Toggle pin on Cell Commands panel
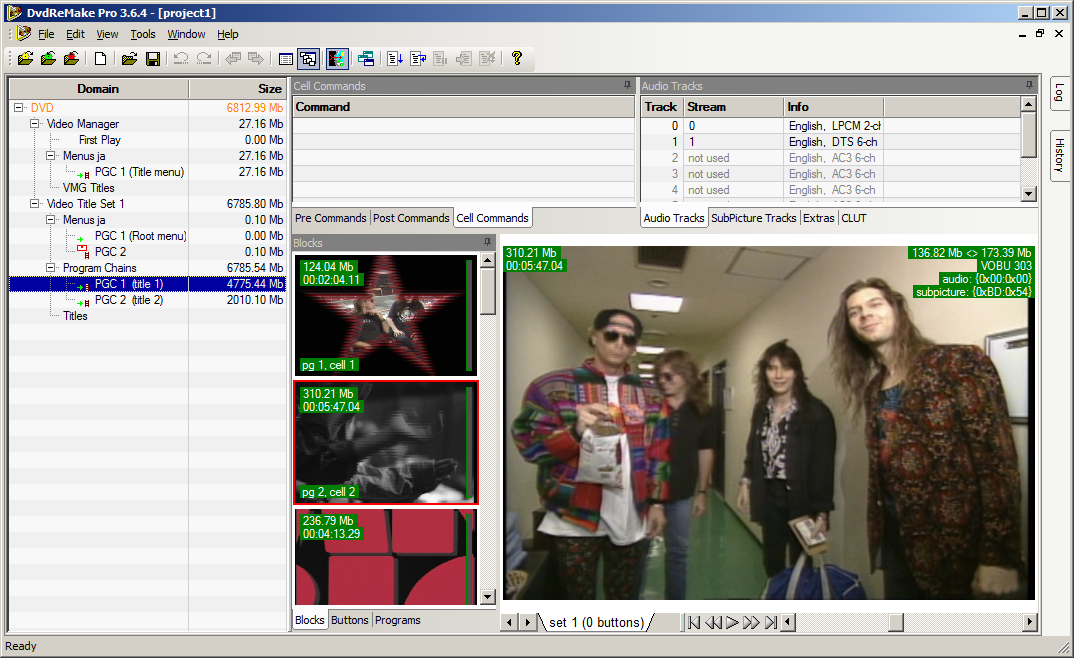Viewport: 1074px width, 658px height. (627, 86)
